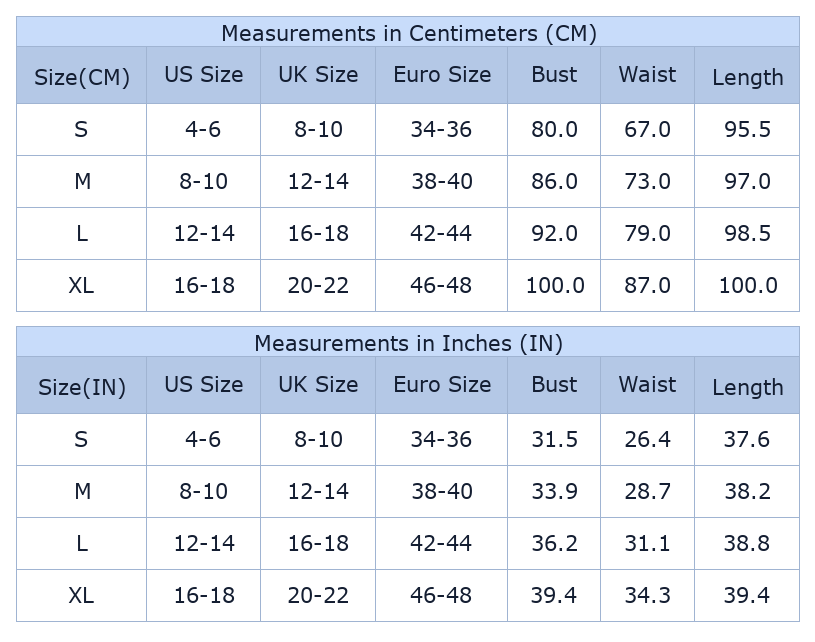Select the 95.5 length cell
Image resolution: width=815 pixels, height=642 pixels.
point(747,130)
